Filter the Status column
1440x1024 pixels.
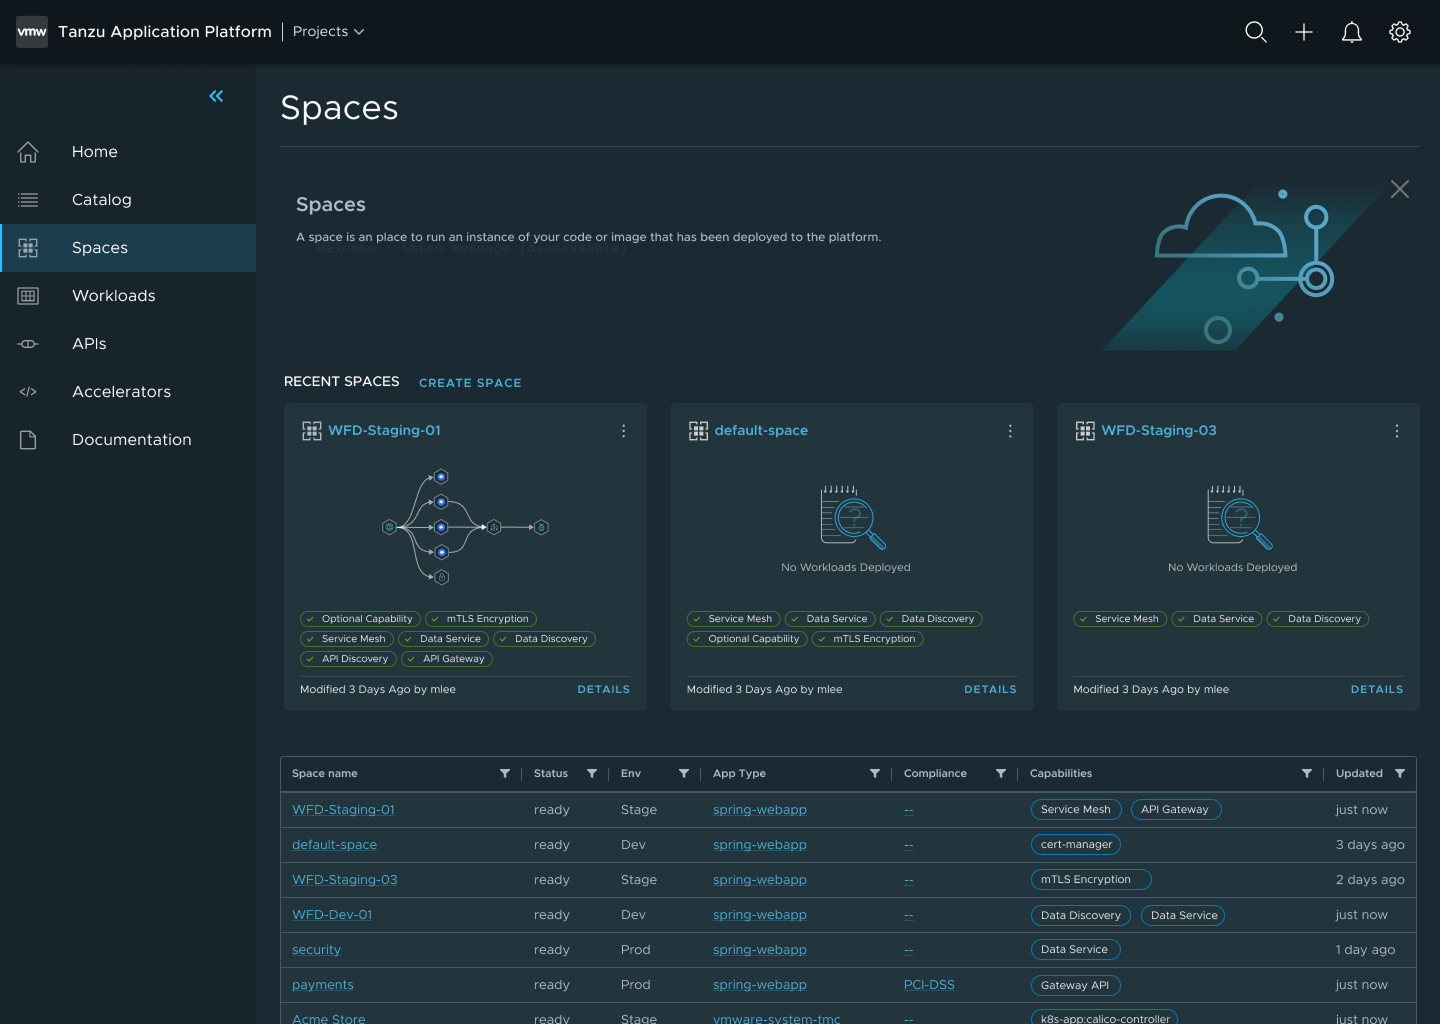pyautogui.click(x=592, y=774)
